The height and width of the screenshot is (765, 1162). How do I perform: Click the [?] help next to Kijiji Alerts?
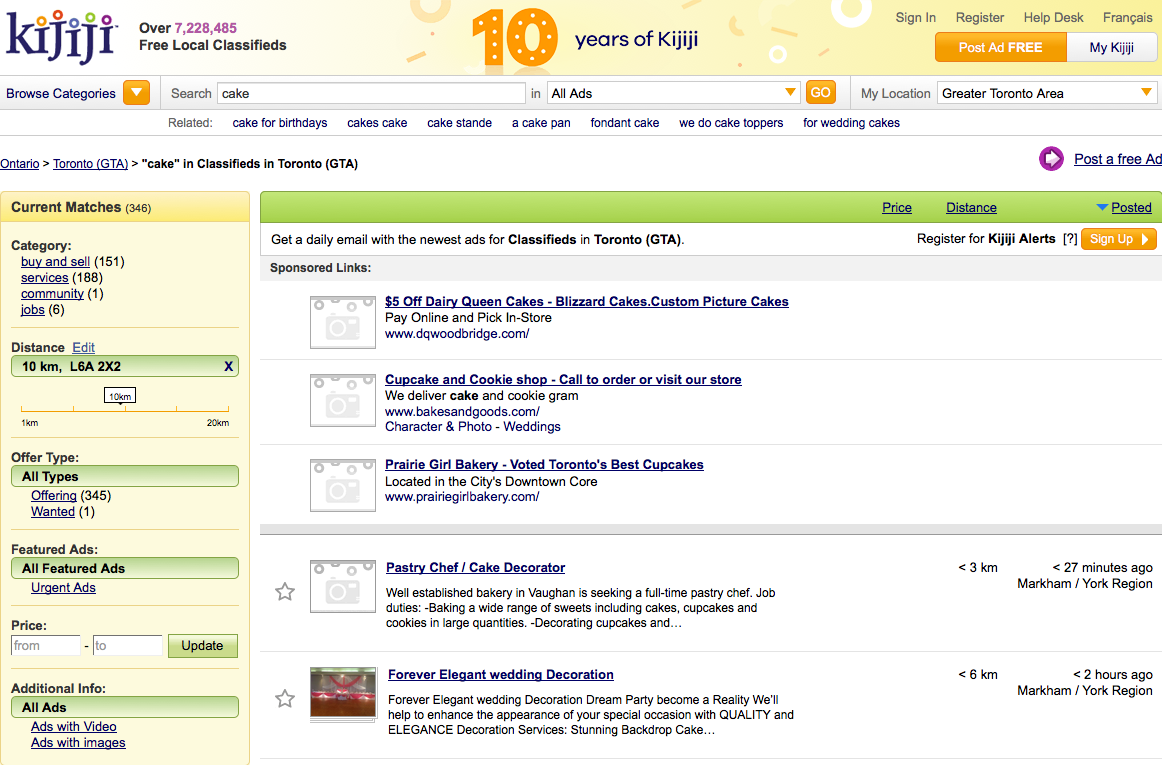point(1070,239)
